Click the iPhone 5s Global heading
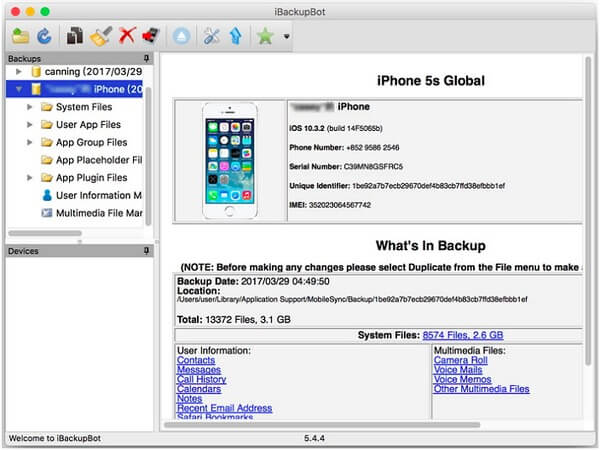This screenshot has height=450, width=600. [431, 81]
